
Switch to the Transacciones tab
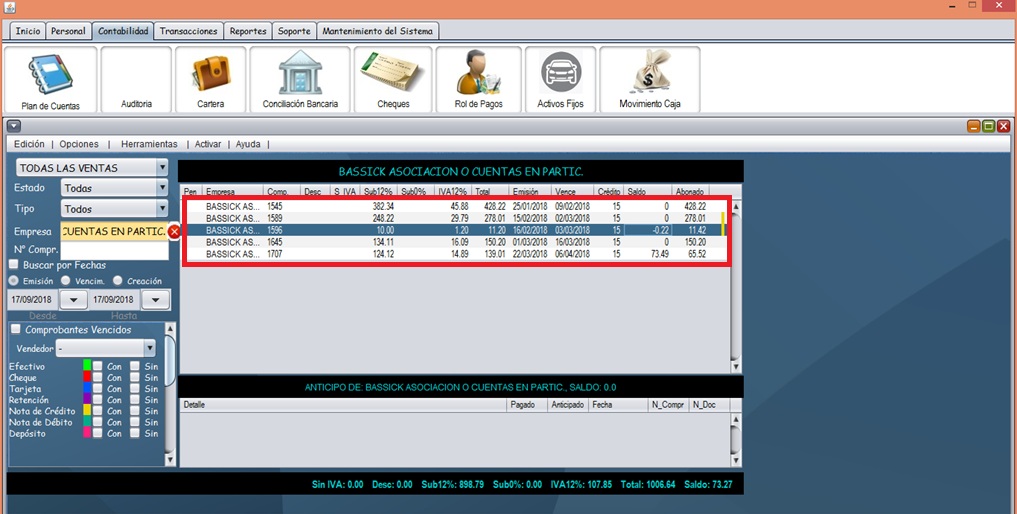[188, 31]
